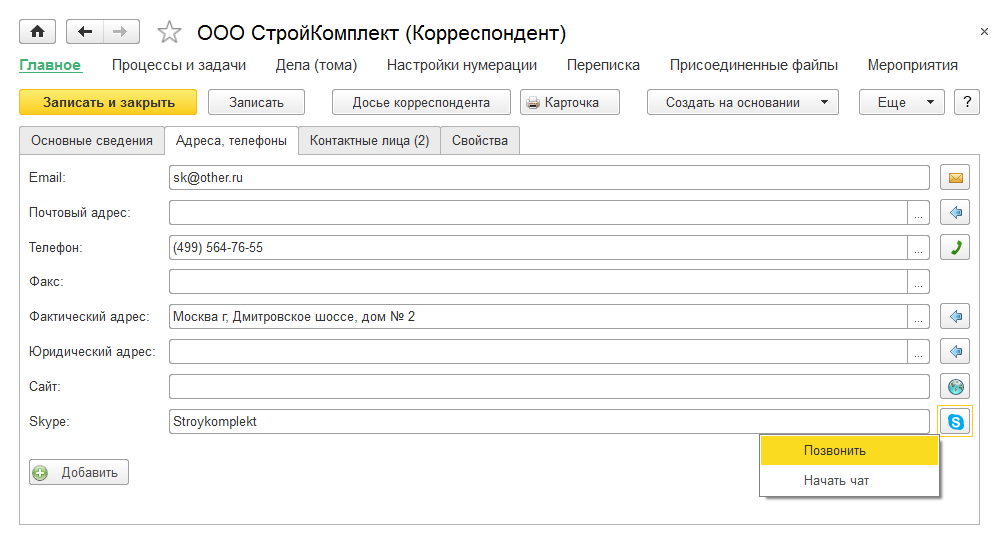Click the email envelope icon
Viewport: 1006px width, 535px height.
click(955, 178)
